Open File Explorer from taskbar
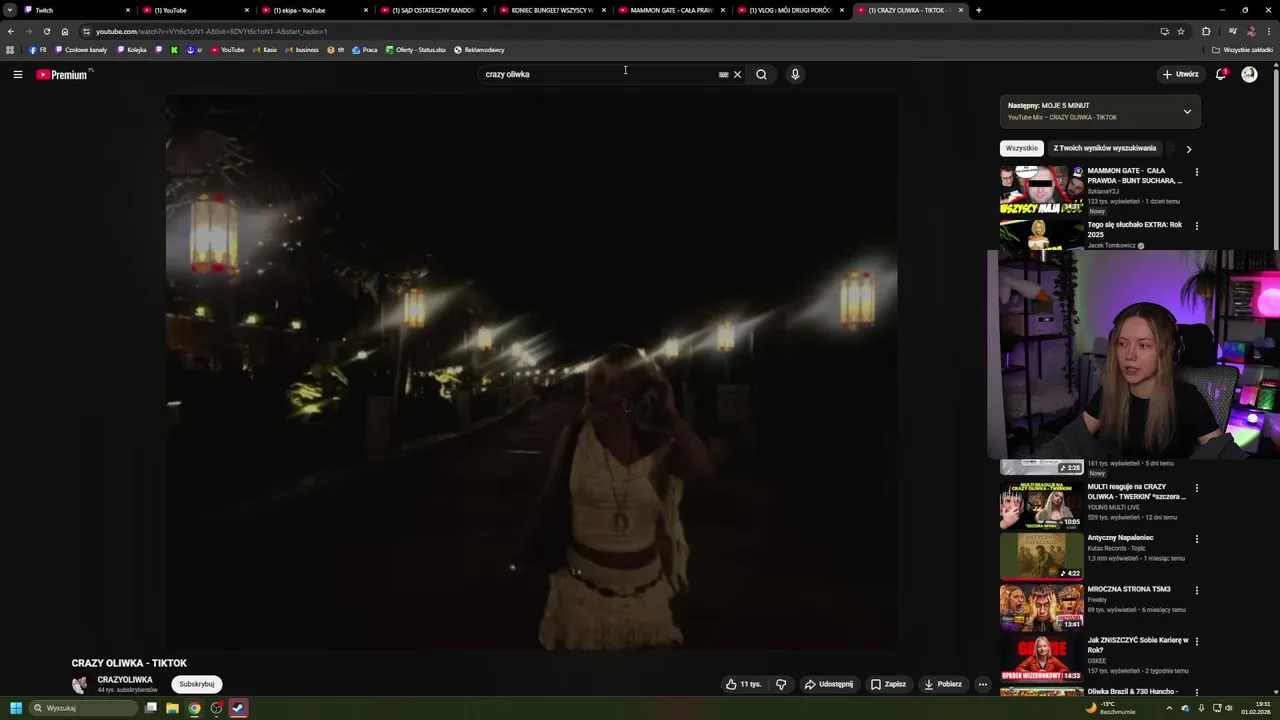Image resolution: width=1280 pixels, height=720 pixels. [172, 708]
